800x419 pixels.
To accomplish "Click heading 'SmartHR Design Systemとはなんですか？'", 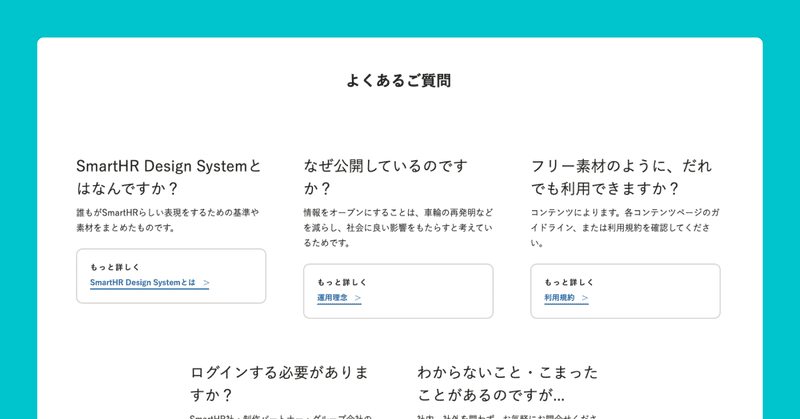I will coord(169,177).
